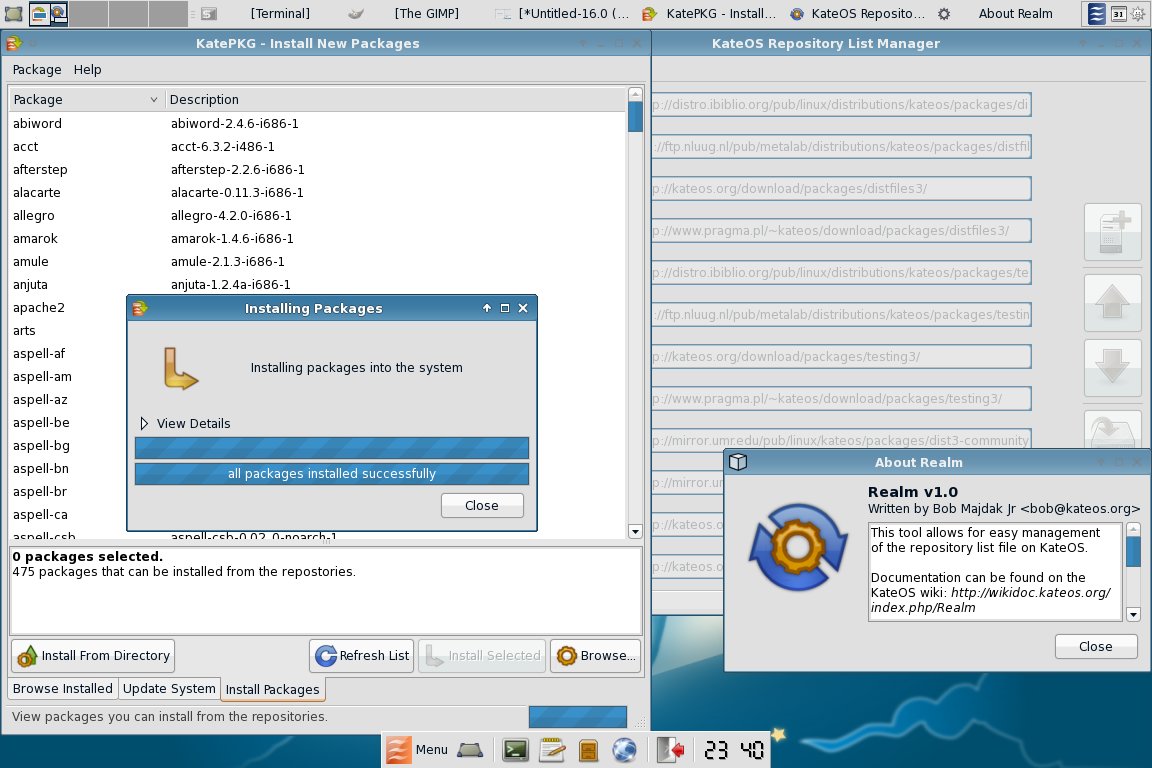Viewport: 1152px width, 768px height.
Task: Switch to the first workspace in the pager
Action: pyautogui.click(x=48, y=13)
